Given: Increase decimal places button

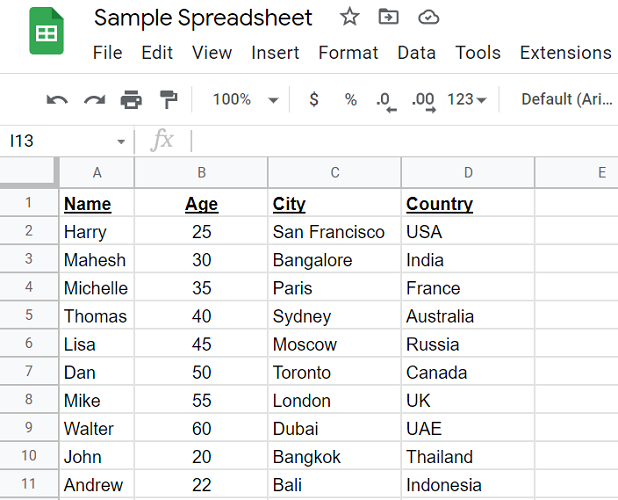Looking at the screenshot, I should (422, 99).
